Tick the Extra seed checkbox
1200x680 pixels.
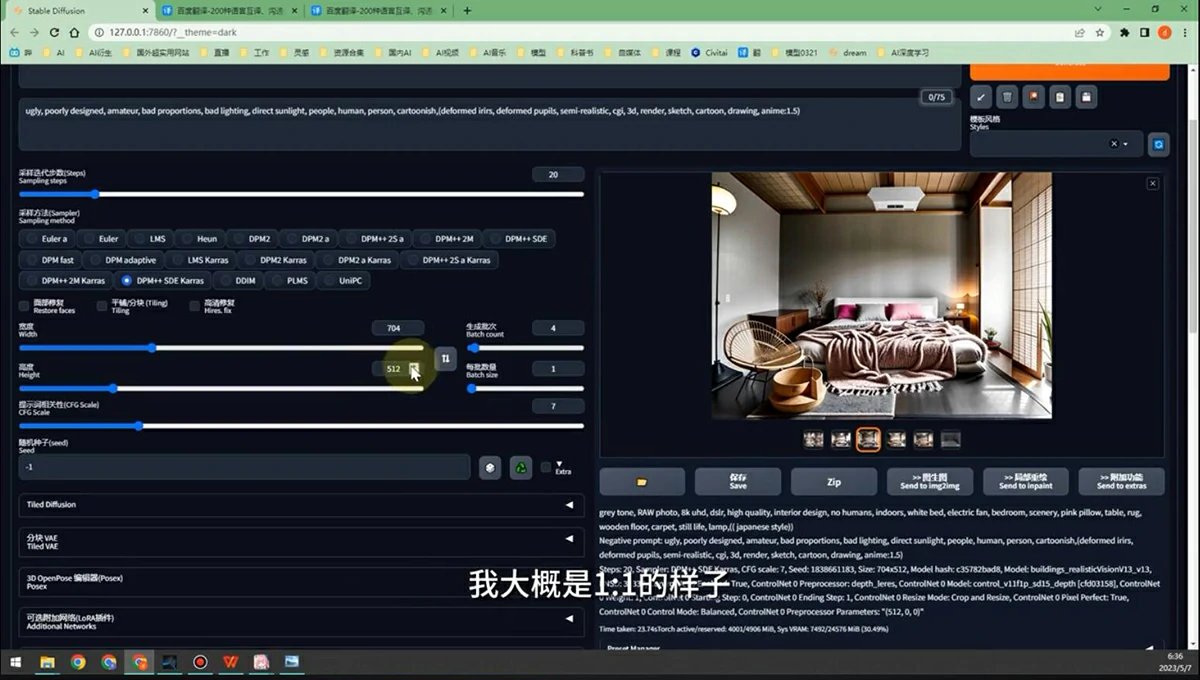pyautogui.click(x=545, y=467)
